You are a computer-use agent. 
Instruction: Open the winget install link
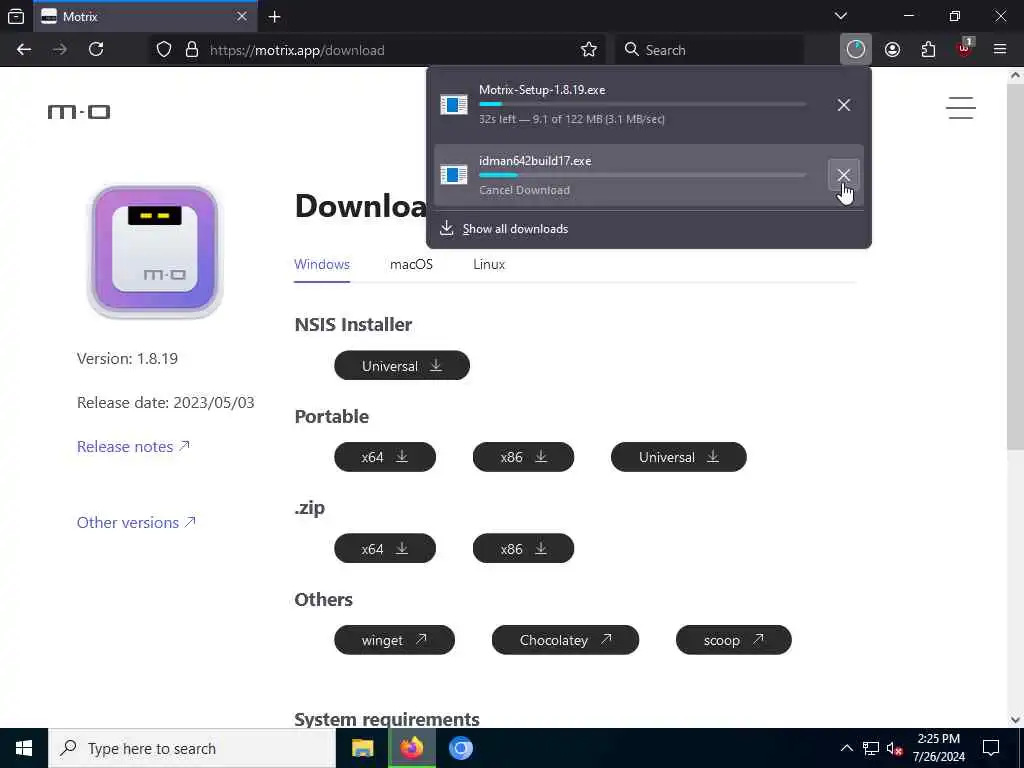click(394, 640)
